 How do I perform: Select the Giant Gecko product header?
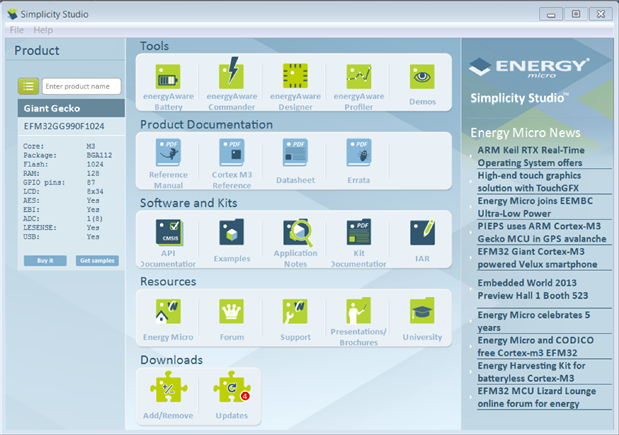71,108
